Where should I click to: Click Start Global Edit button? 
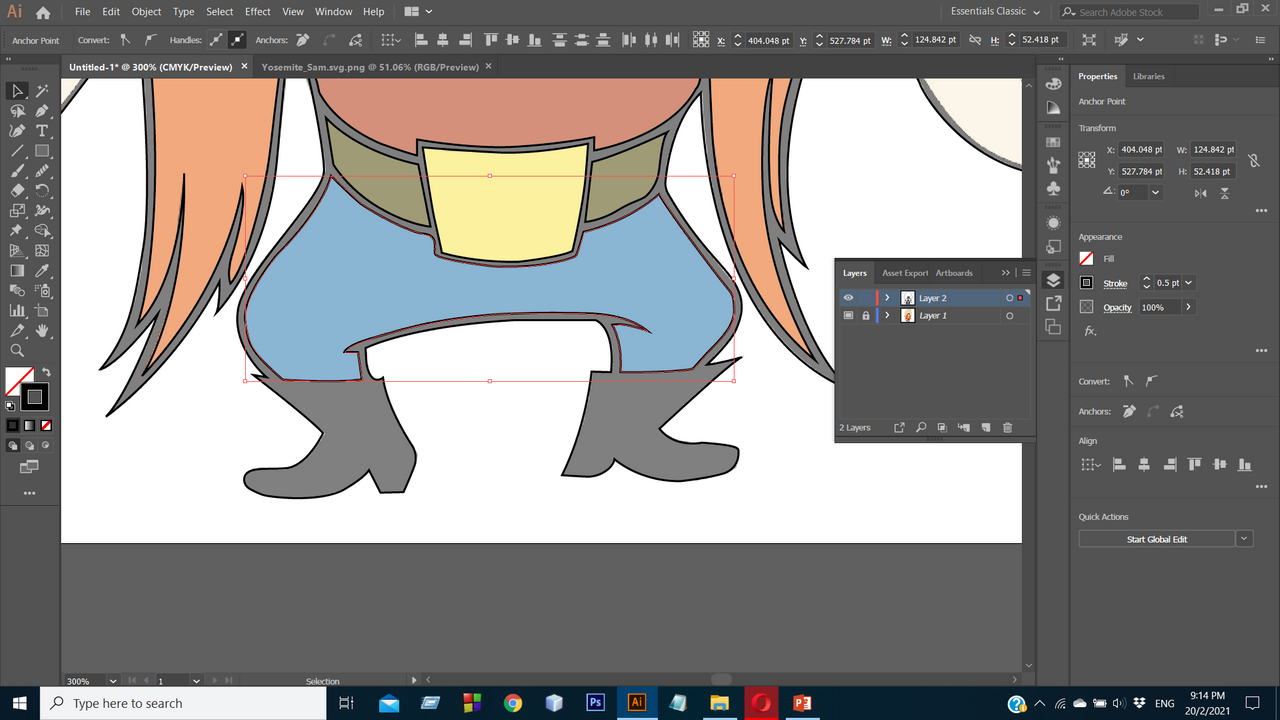(1156, 539)
